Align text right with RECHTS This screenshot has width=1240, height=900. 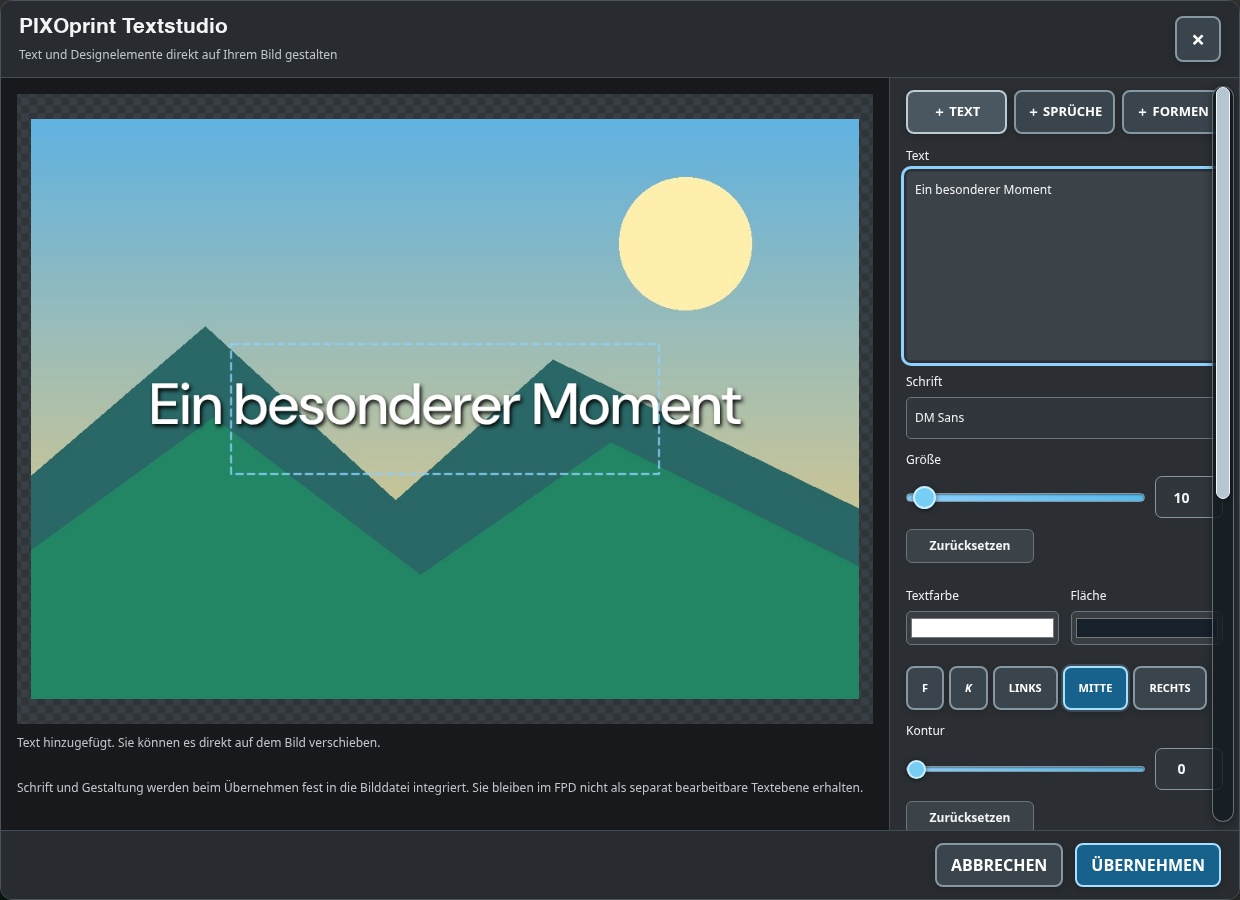1170,688
